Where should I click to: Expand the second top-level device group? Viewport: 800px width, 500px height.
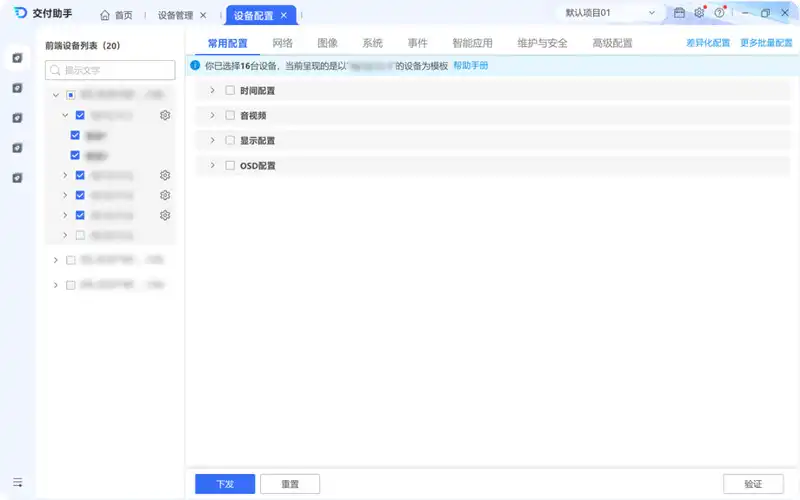click(x=56, y=260)
